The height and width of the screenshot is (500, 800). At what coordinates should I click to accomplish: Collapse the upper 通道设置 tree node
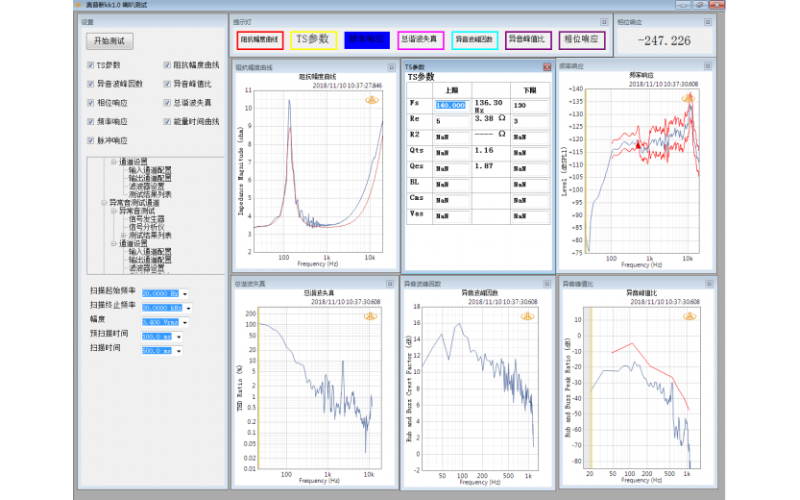114,162
